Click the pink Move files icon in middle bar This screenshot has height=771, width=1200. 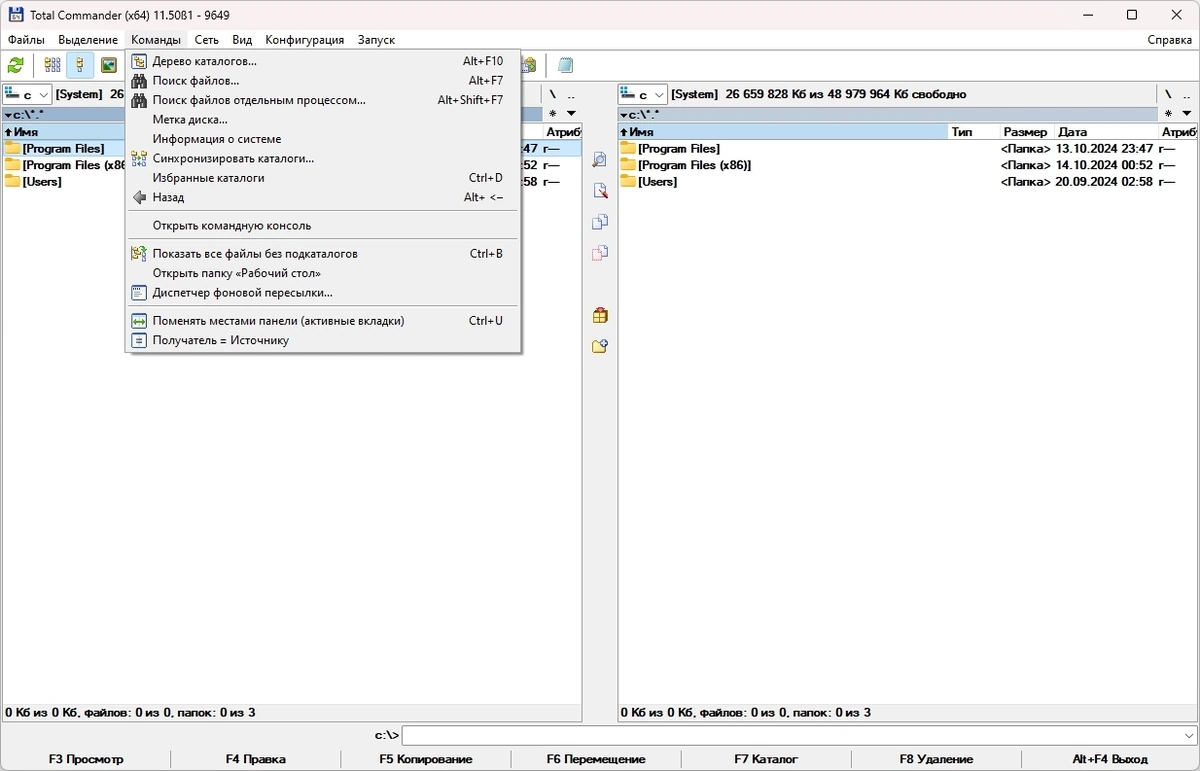pos(600,253)
